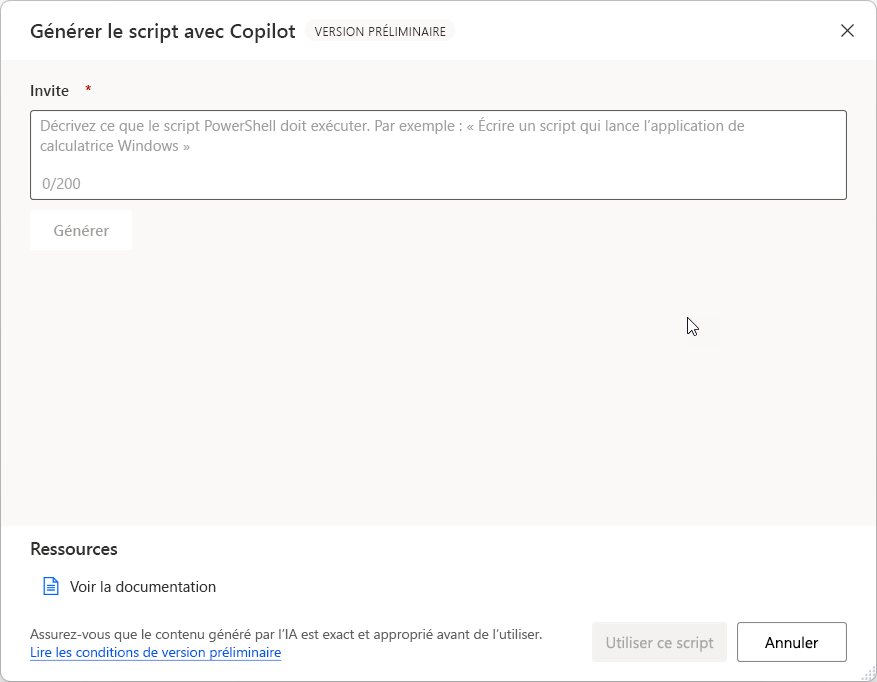Screen dimensions: 877x682
Task: Click the Utiliser ce script button
Action: (x=659, y=642)
